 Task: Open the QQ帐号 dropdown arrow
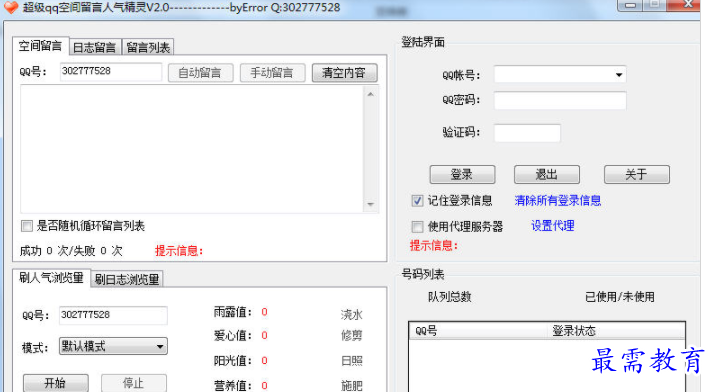click(x=619, y=75)
